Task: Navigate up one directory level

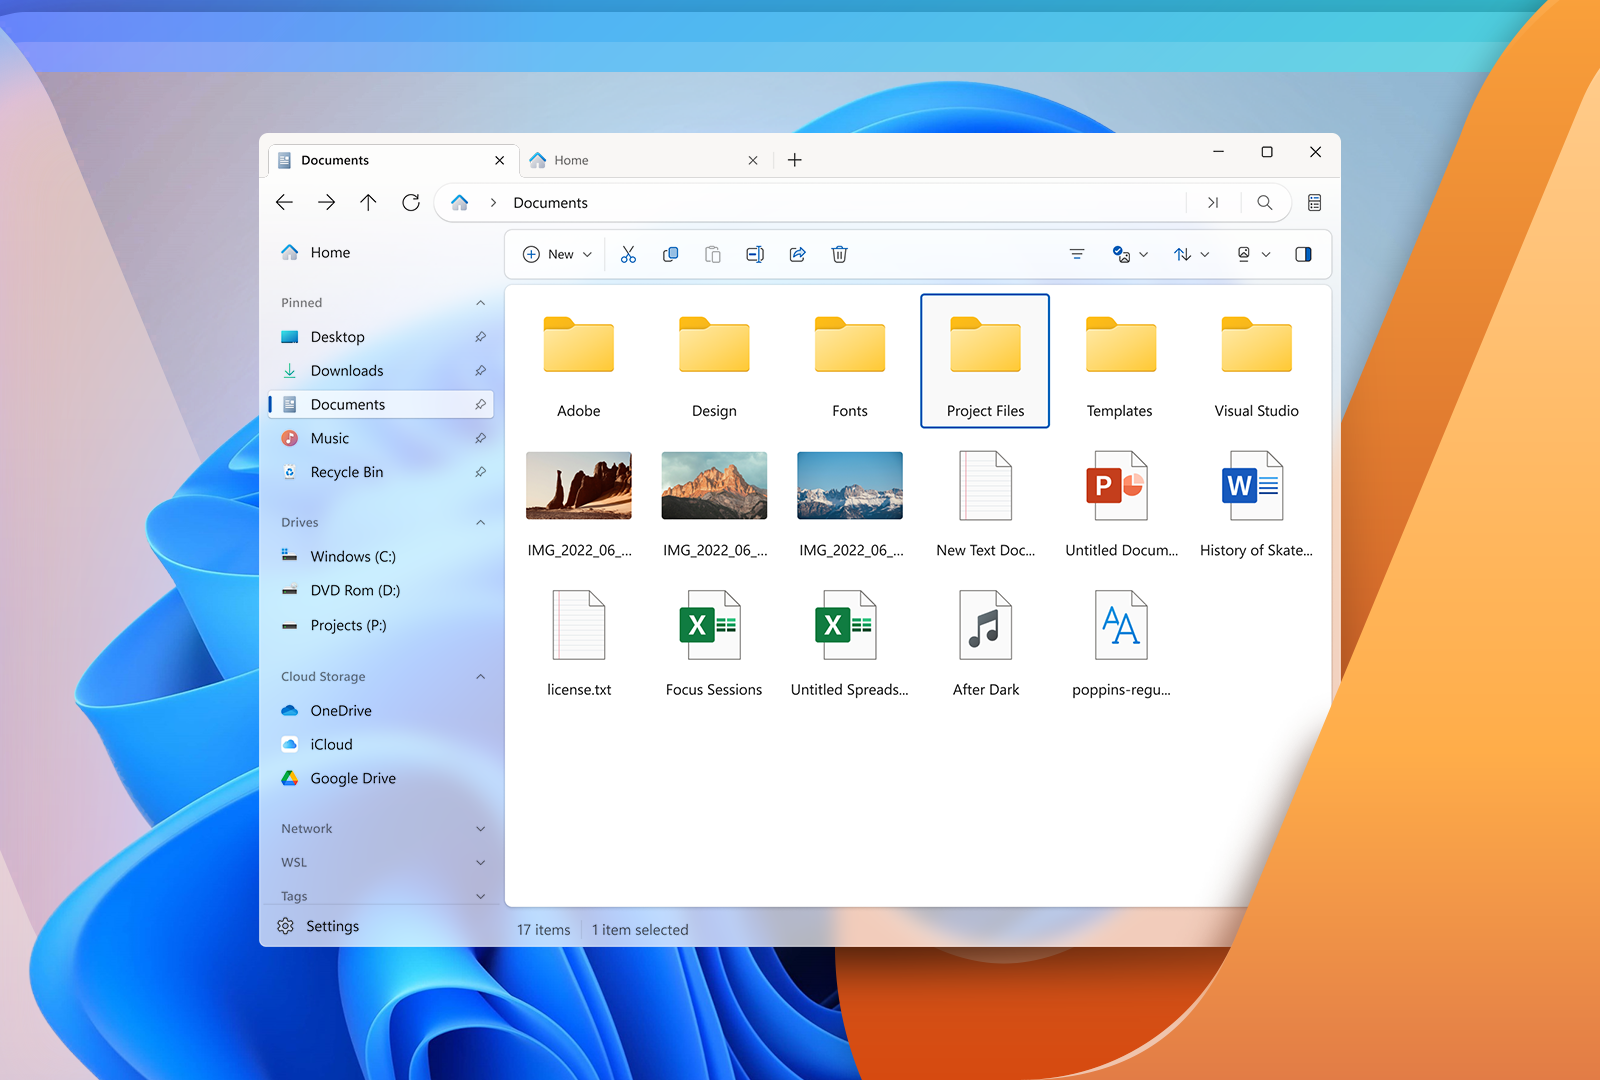Action: click(368, 203)
